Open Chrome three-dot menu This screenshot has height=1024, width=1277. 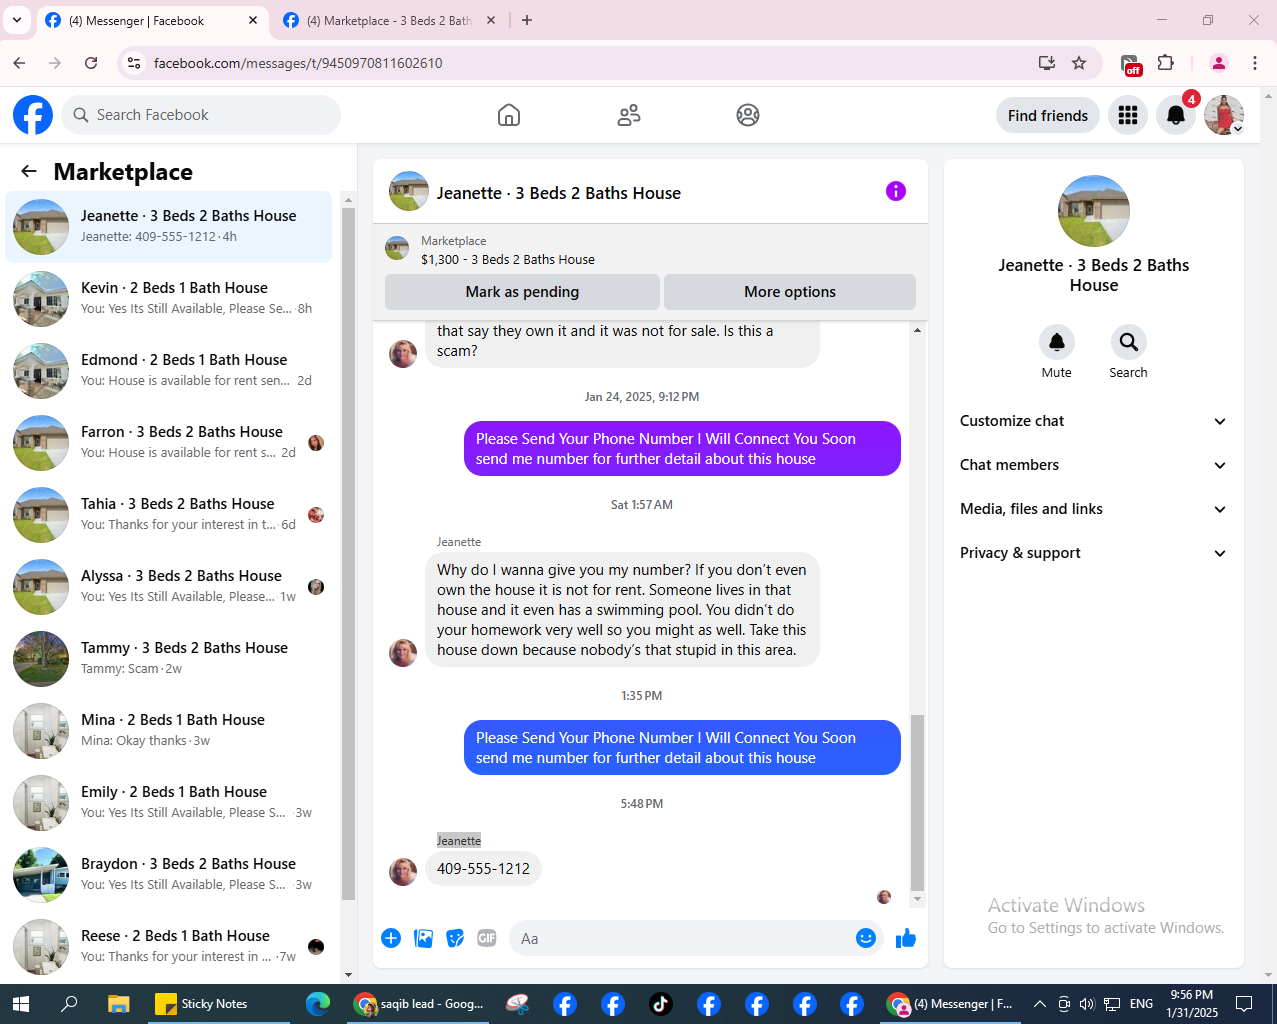tap(1255, 63)
